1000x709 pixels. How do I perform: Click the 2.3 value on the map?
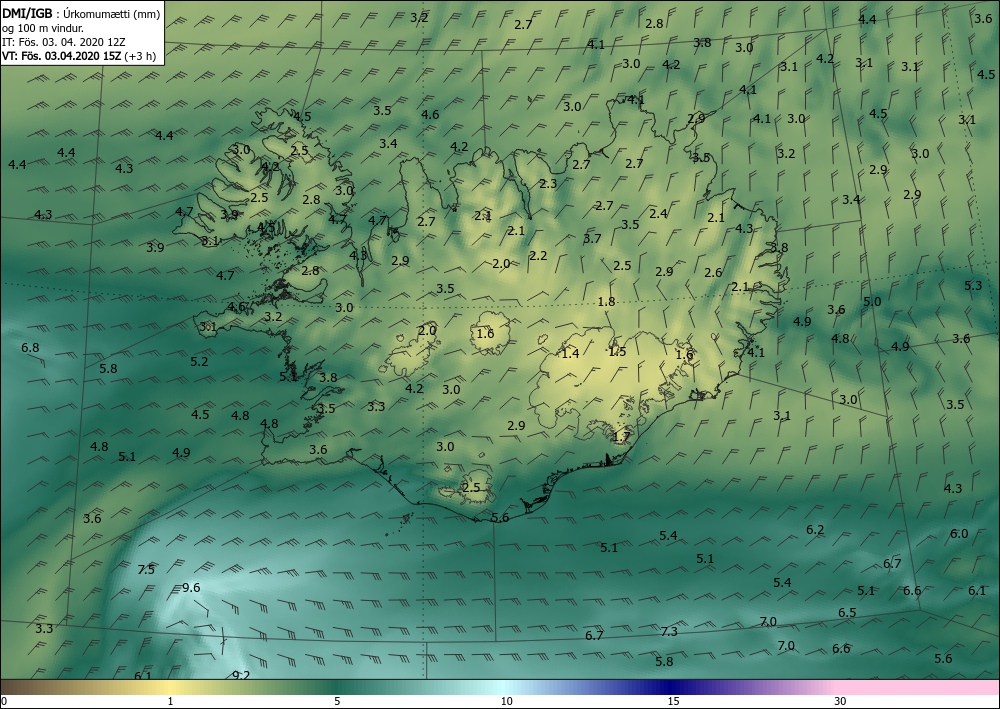click(x=548, y=184)
